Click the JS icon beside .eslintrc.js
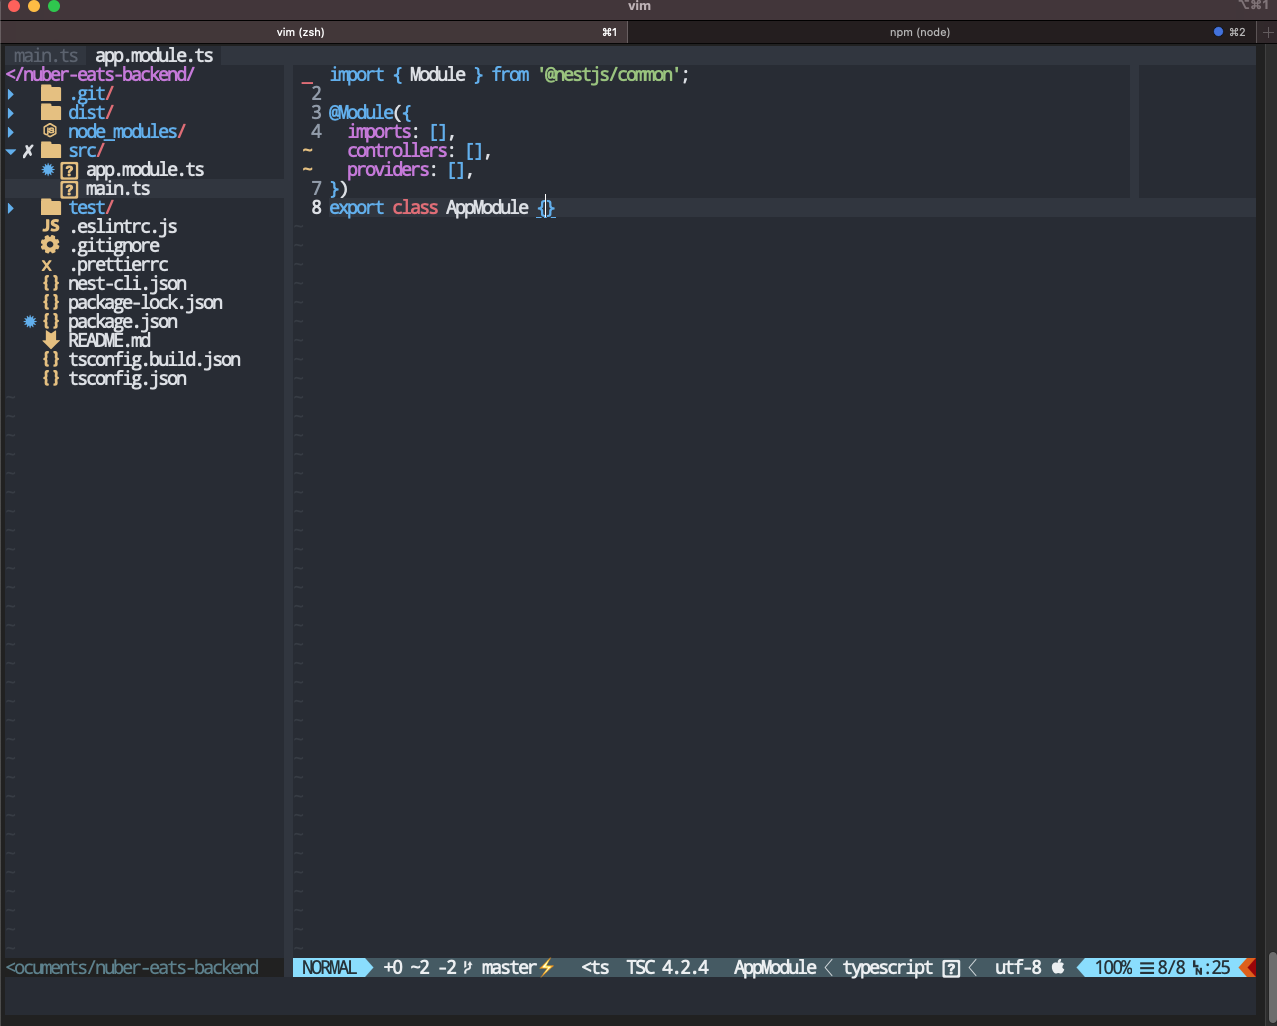Image resolution: width=1277 pixels, height=1026 pixels. pyautogui.click(x=51, y=226)
